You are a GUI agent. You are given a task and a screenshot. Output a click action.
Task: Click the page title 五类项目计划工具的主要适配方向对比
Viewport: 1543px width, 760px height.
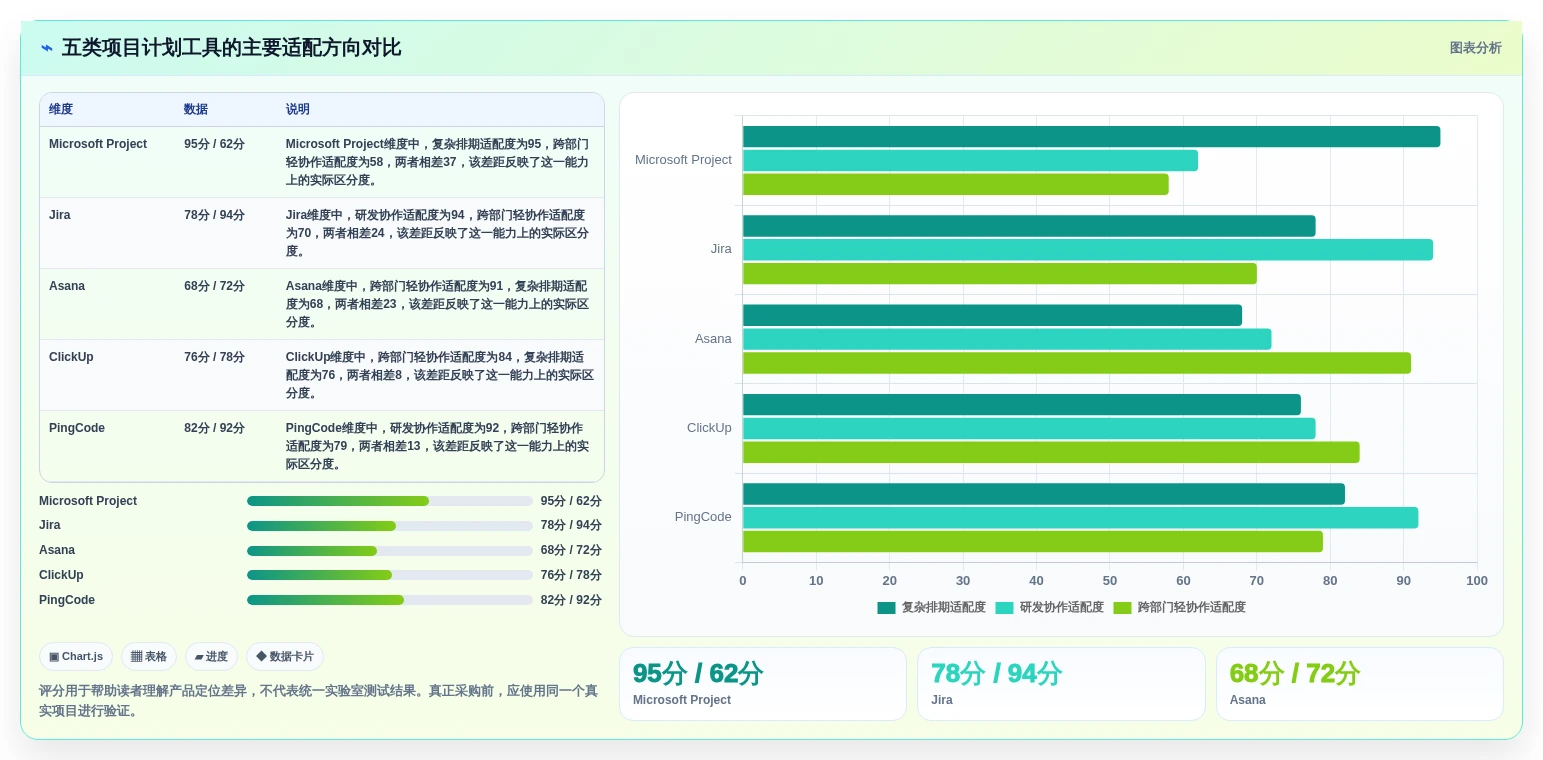pyautogui.click(x=231, y=48)
